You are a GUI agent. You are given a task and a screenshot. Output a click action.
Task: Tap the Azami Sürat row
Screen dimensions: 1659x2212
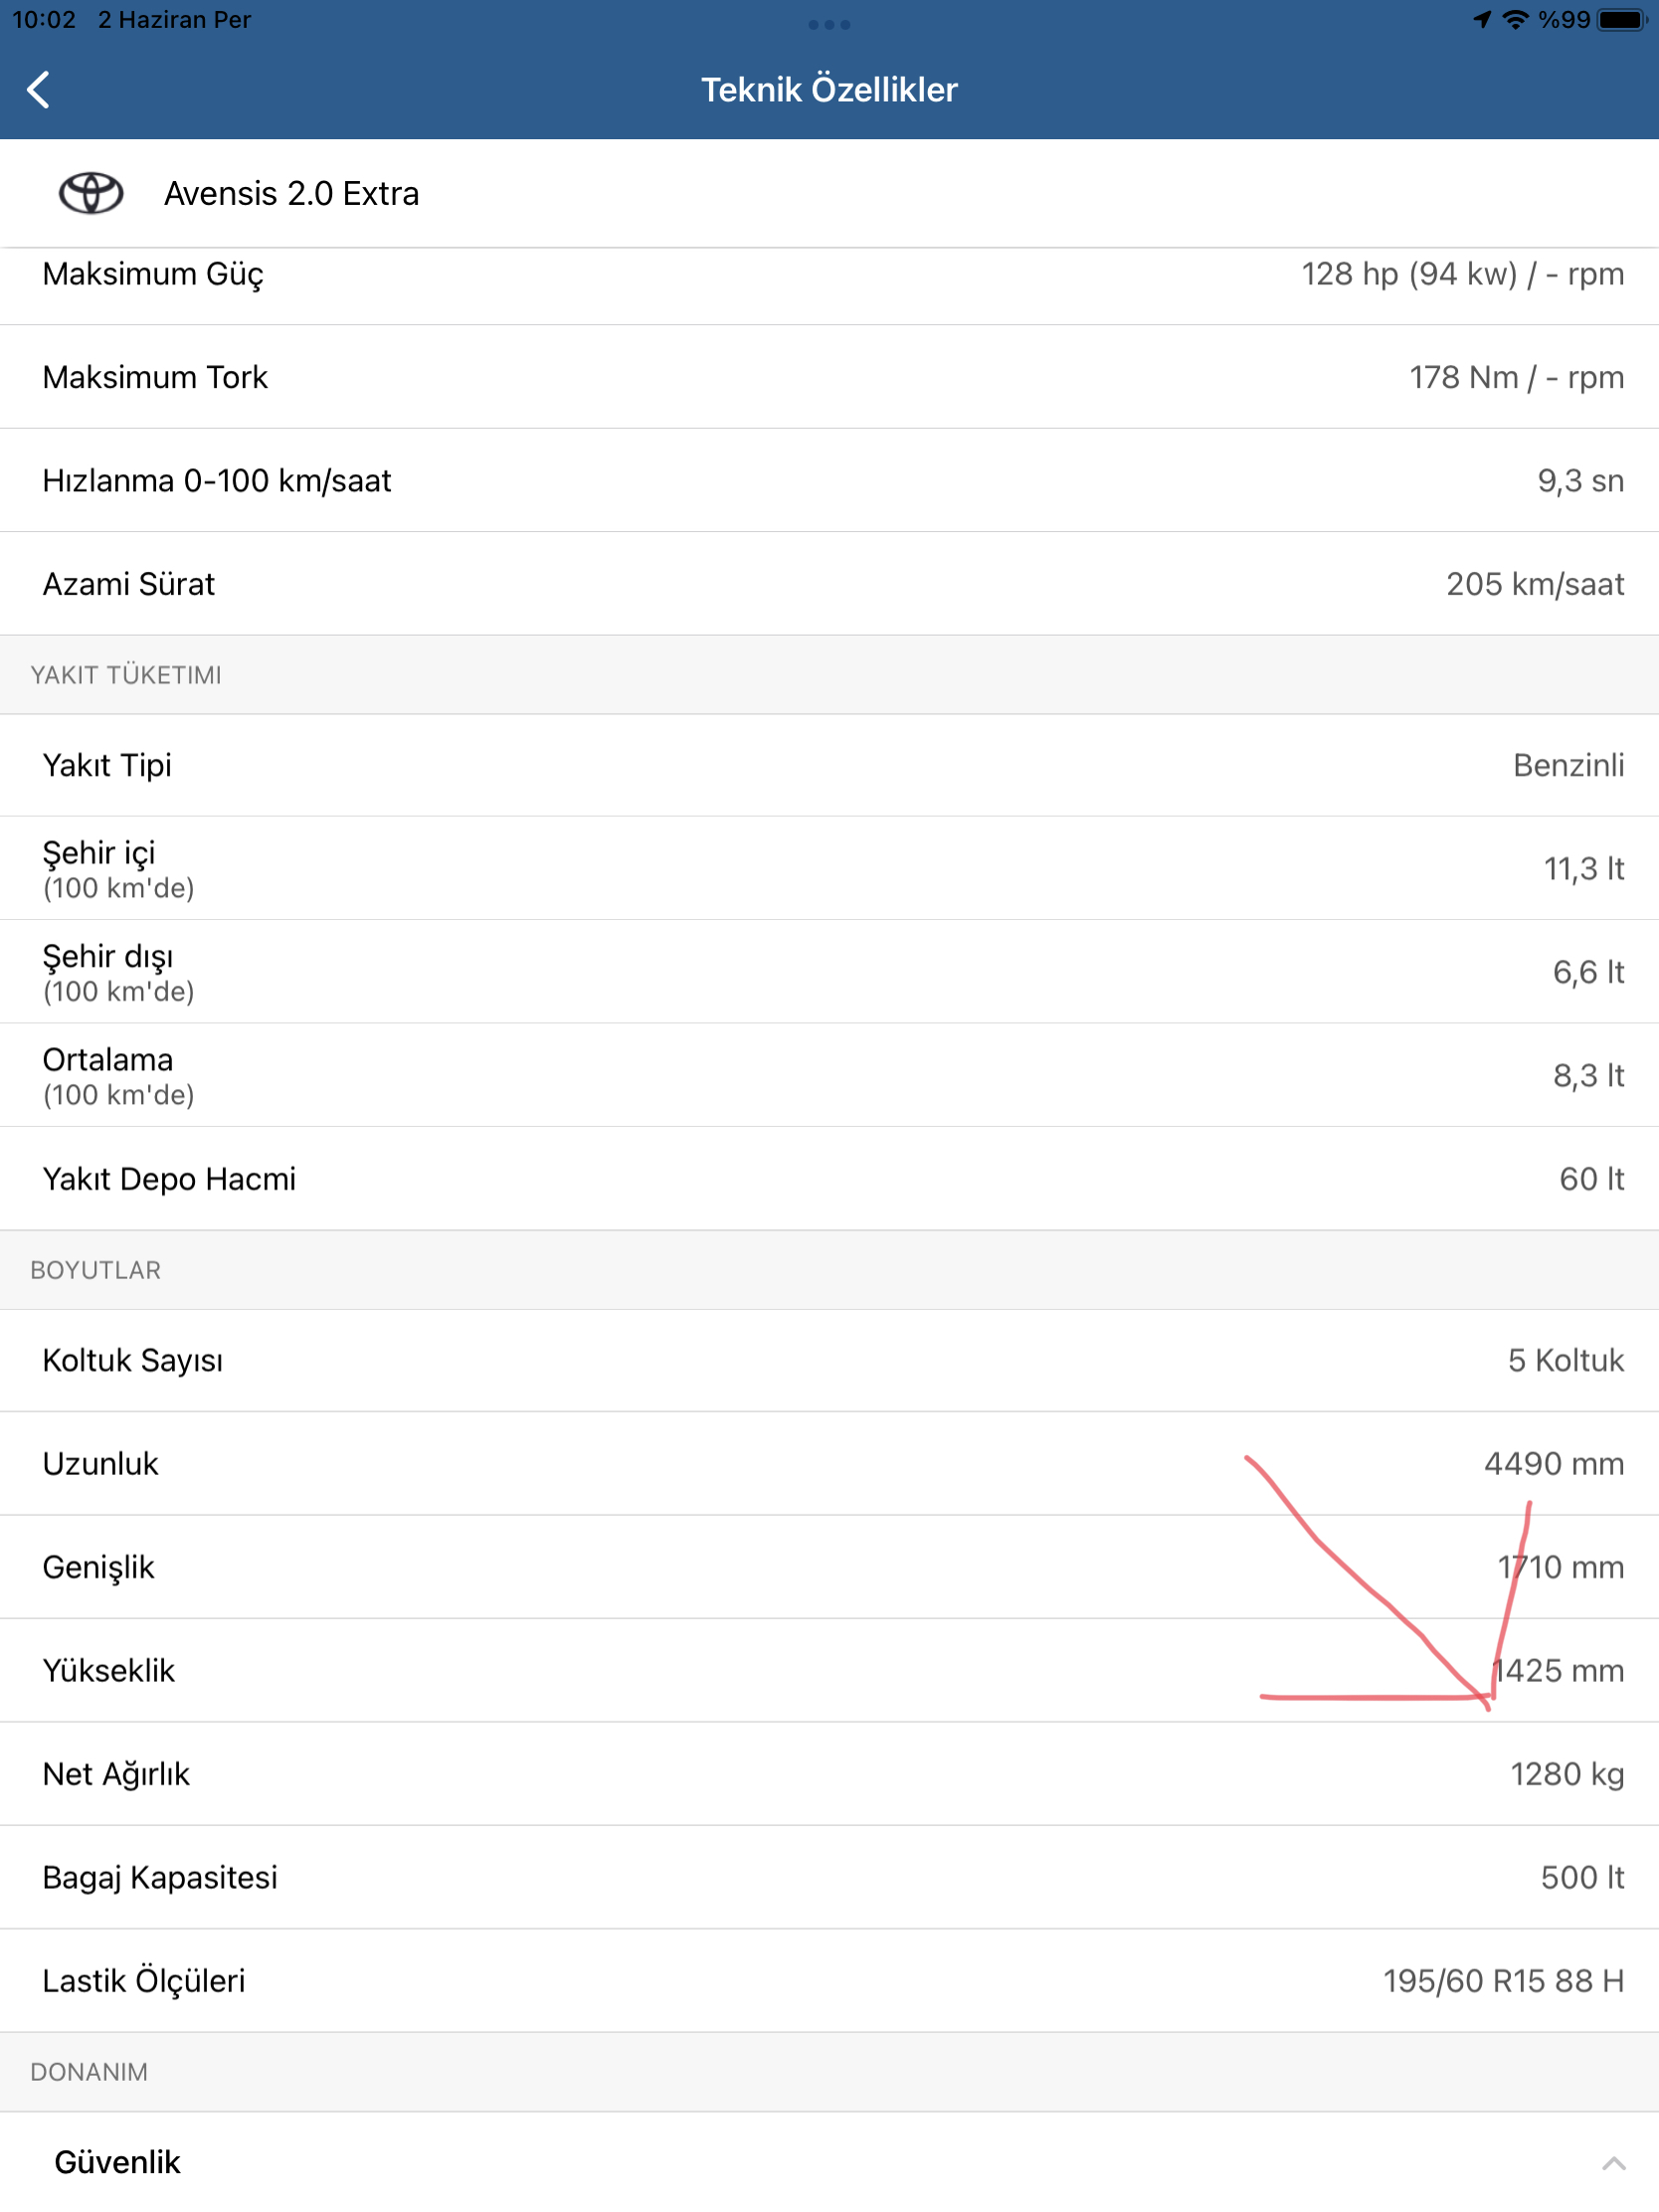tap(829, 584)
